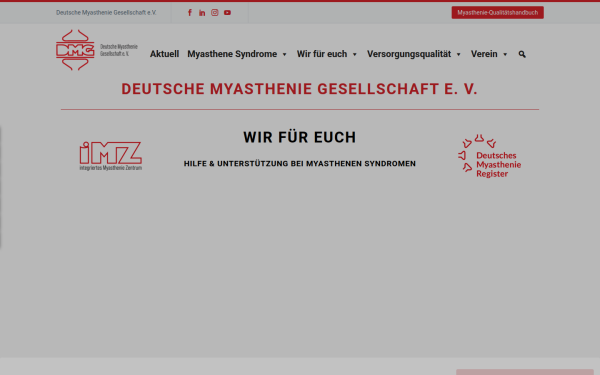Expand the Verein dropdown arrow

click(x=505, y=55)
